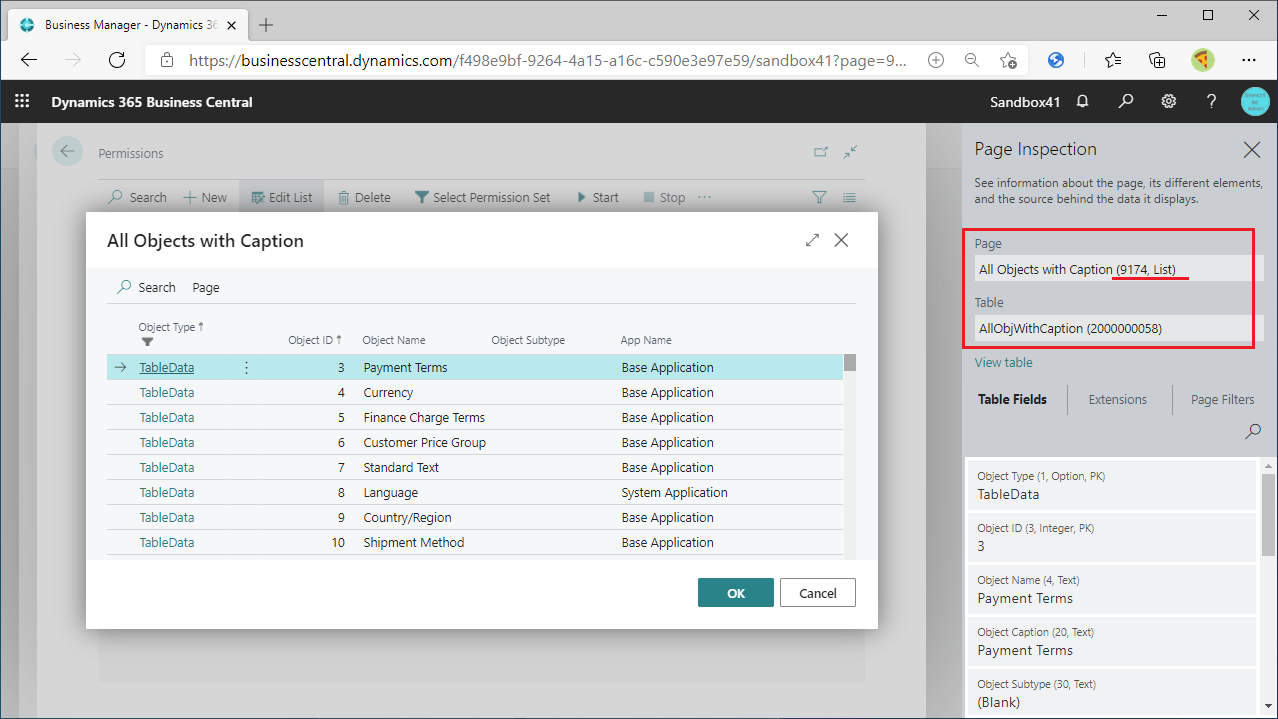Open the Object Type column filter
The width and height of the screenshot is (1278, 719).
click(147, 341)
